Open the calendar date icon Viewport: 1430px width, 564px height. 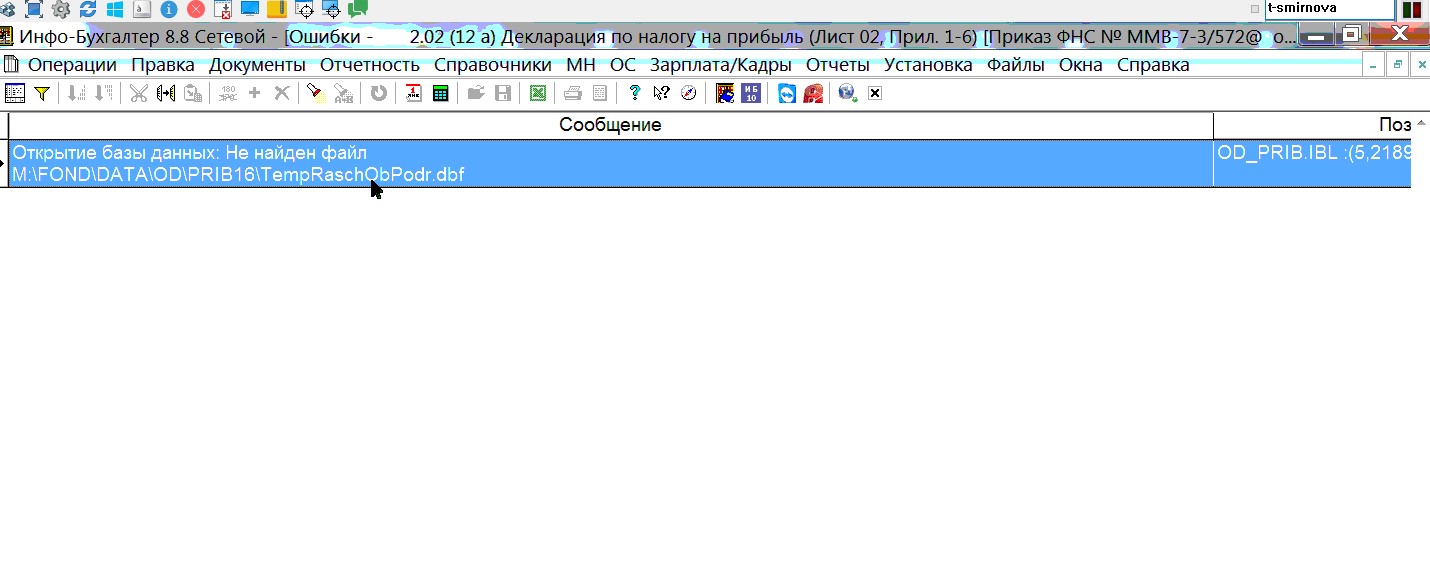pos(414,94)
